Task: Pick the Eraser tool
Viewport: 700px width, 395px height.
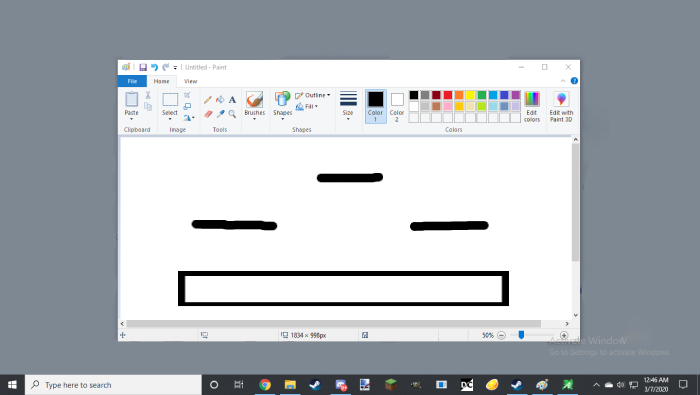Action: (208, 114)
